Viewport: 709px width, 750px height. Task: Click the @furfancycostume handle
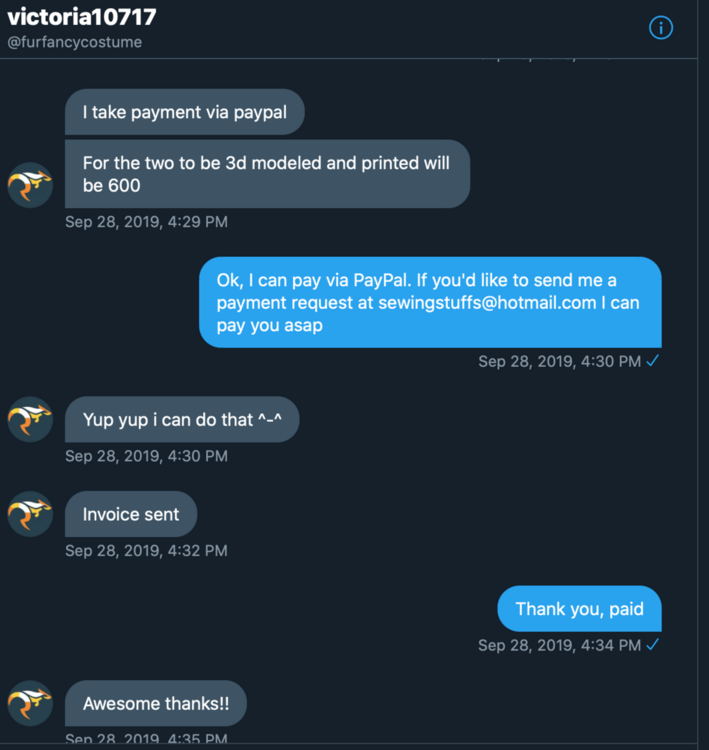(x=75, y=43)
